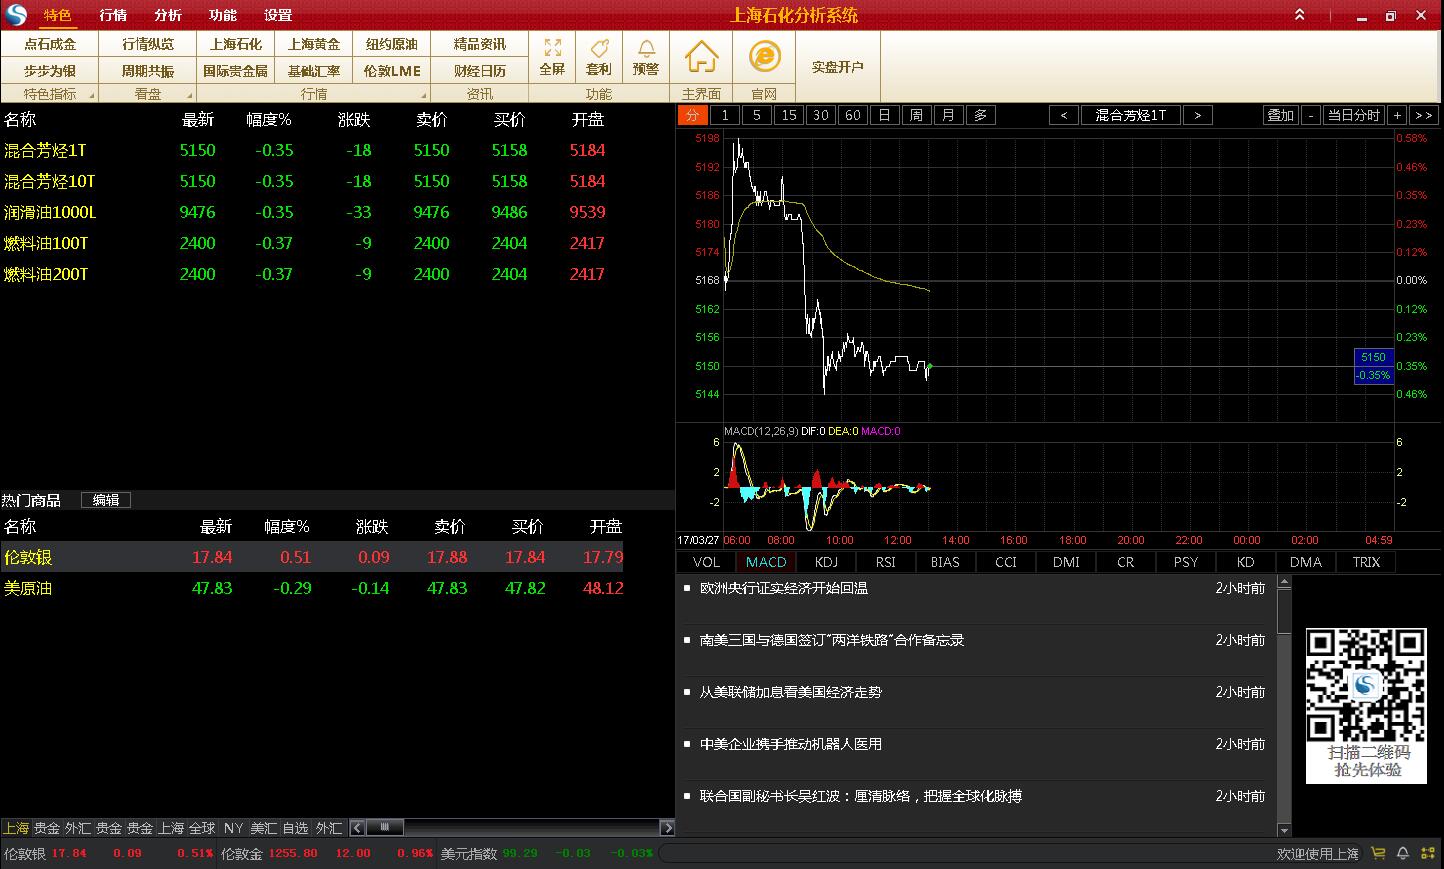1444x869 pixels.
Task: Open the news item 欧洲央行证实经济开始回温
Action: (x=784, y=588)
